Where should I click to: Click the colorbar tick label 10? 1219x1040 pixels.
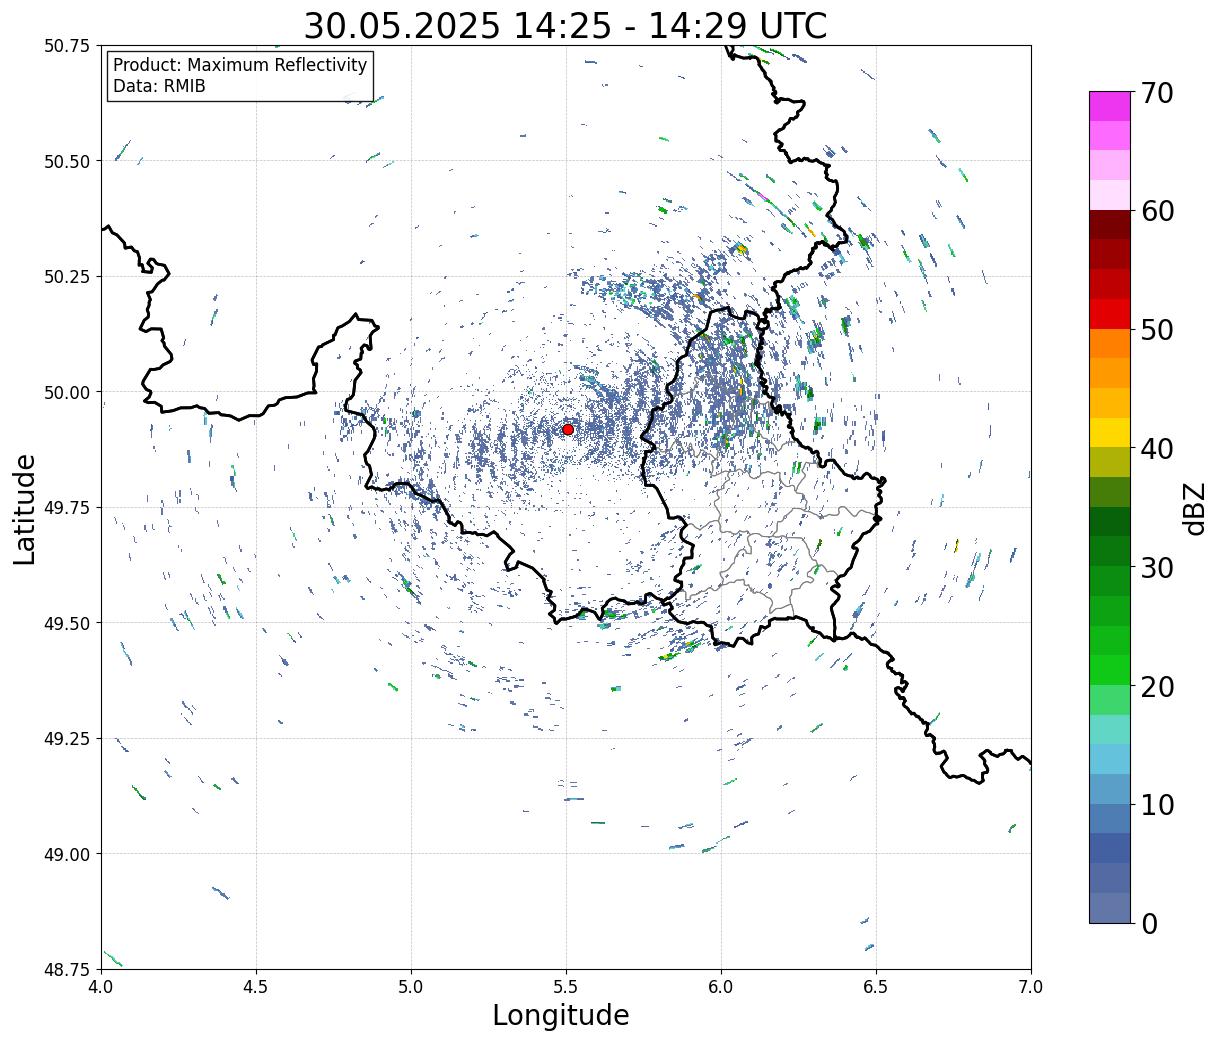(1157, 804)
